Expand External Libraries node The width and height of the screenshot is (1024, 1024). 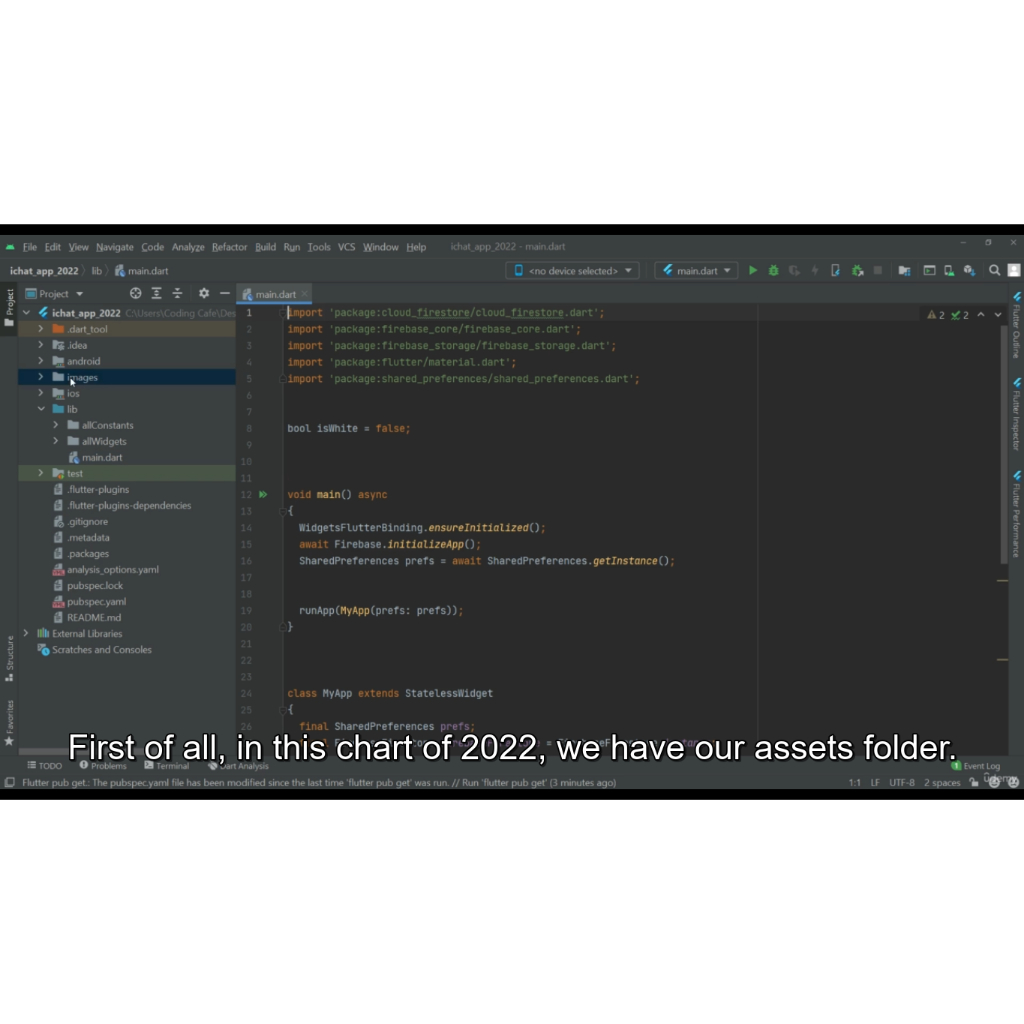26,633
